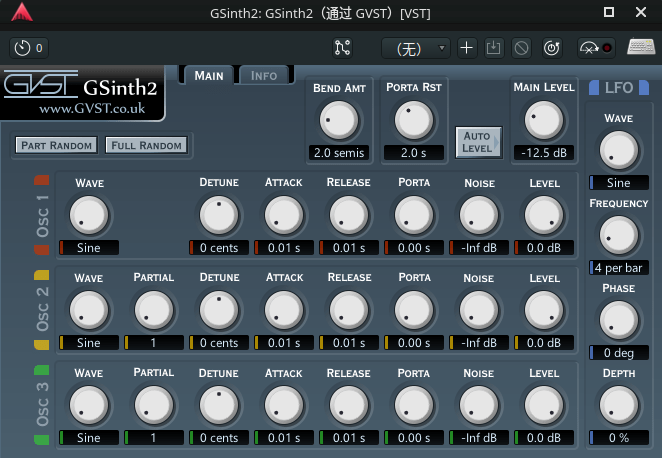Click the reset parameters icon

coord(552,48)
